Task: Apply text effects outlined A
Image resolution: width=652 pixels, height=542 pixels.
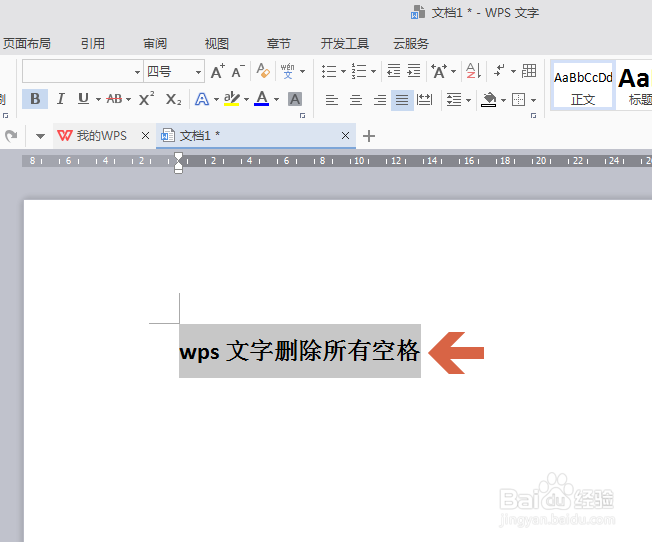Action: [x=202, y=99]
